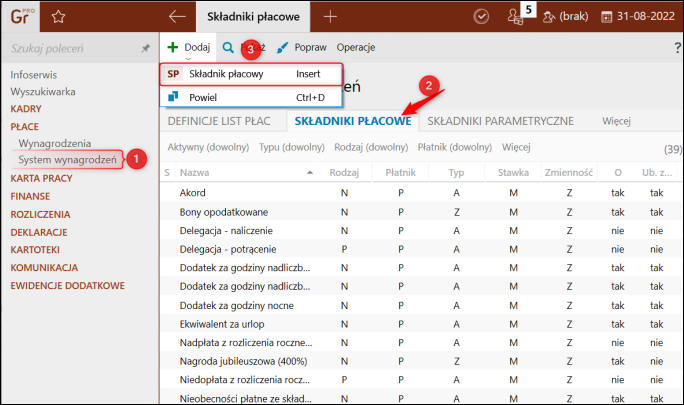Click the magnifier Pokaż icon
This screenshot has width=684, height=405.
point(228,47)
